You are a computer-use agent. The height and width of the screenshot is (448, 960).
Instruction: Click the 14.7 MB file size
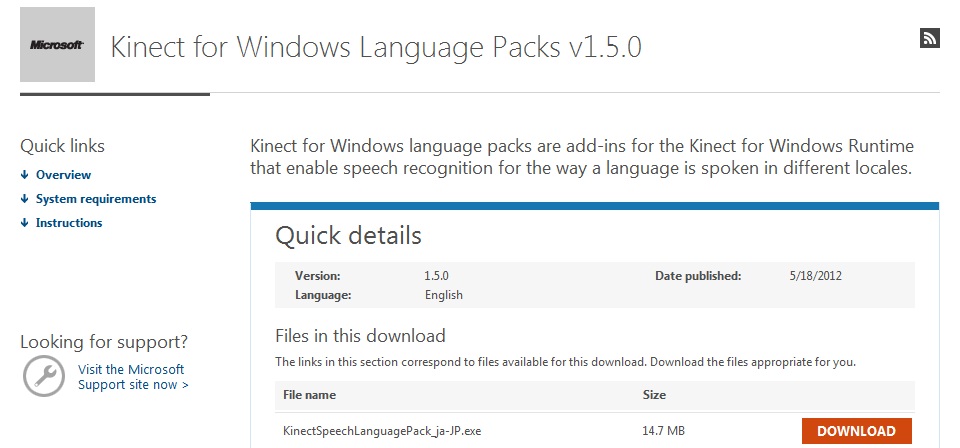[x=663, y=431]
